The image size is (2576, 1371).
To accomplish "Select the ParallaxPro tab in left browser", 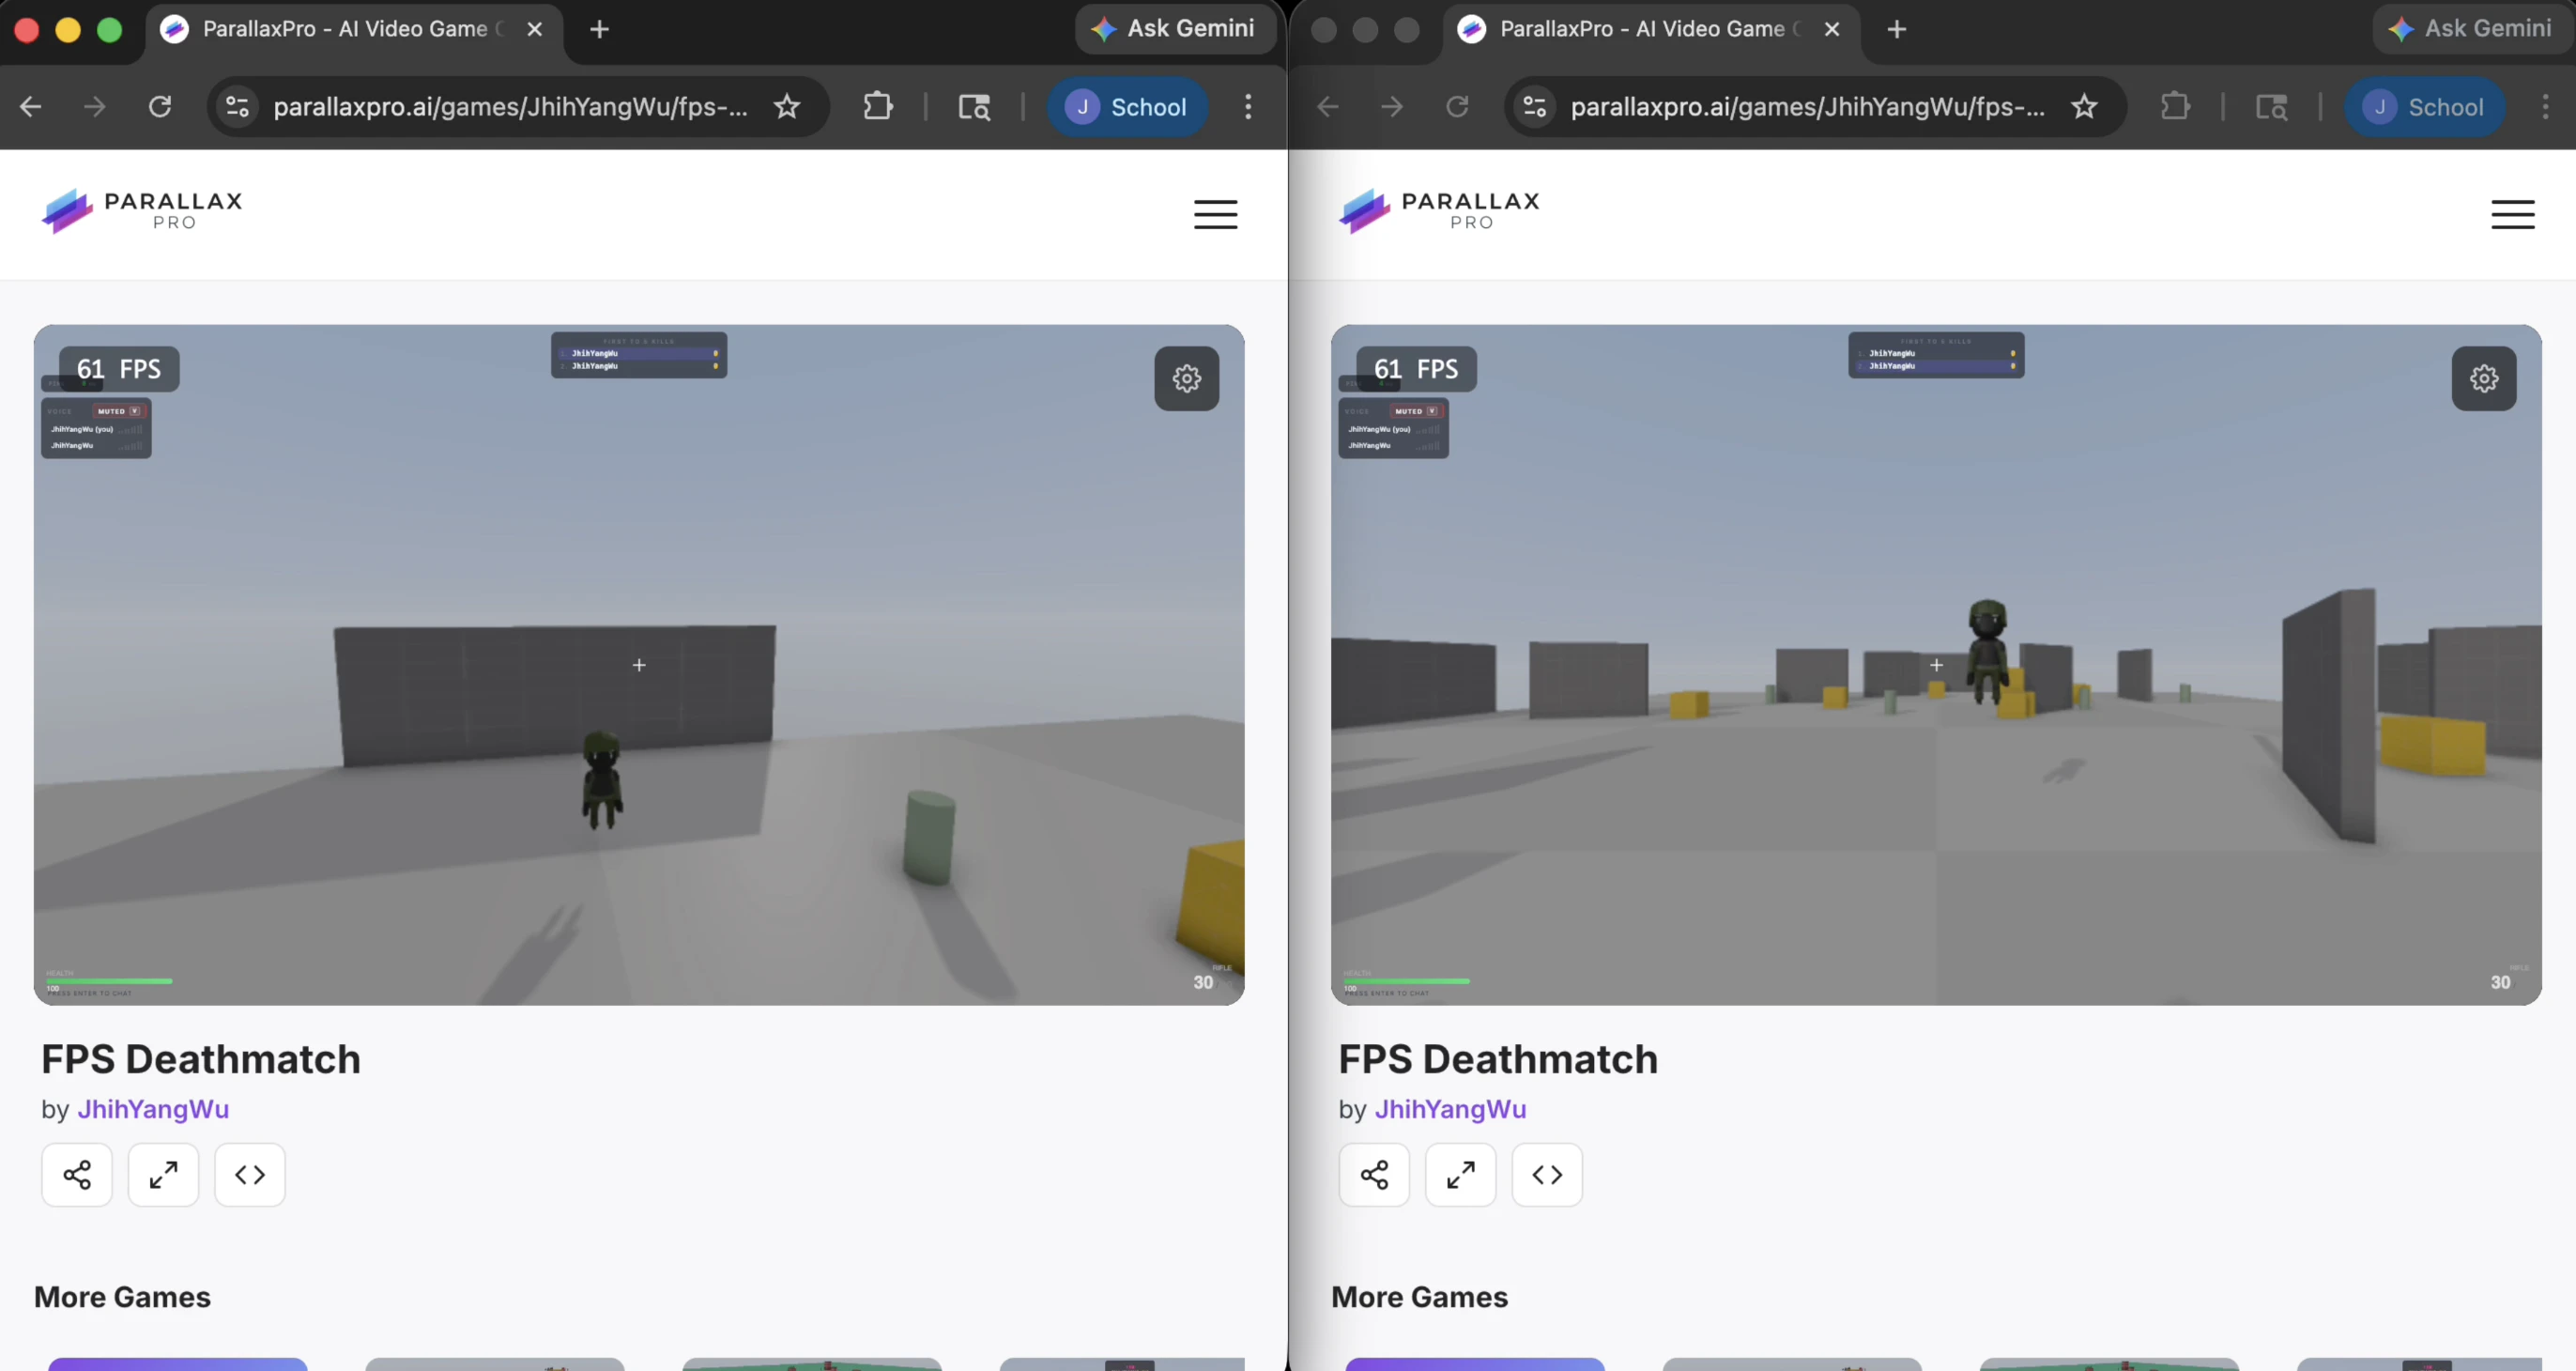I will [344, 29].
